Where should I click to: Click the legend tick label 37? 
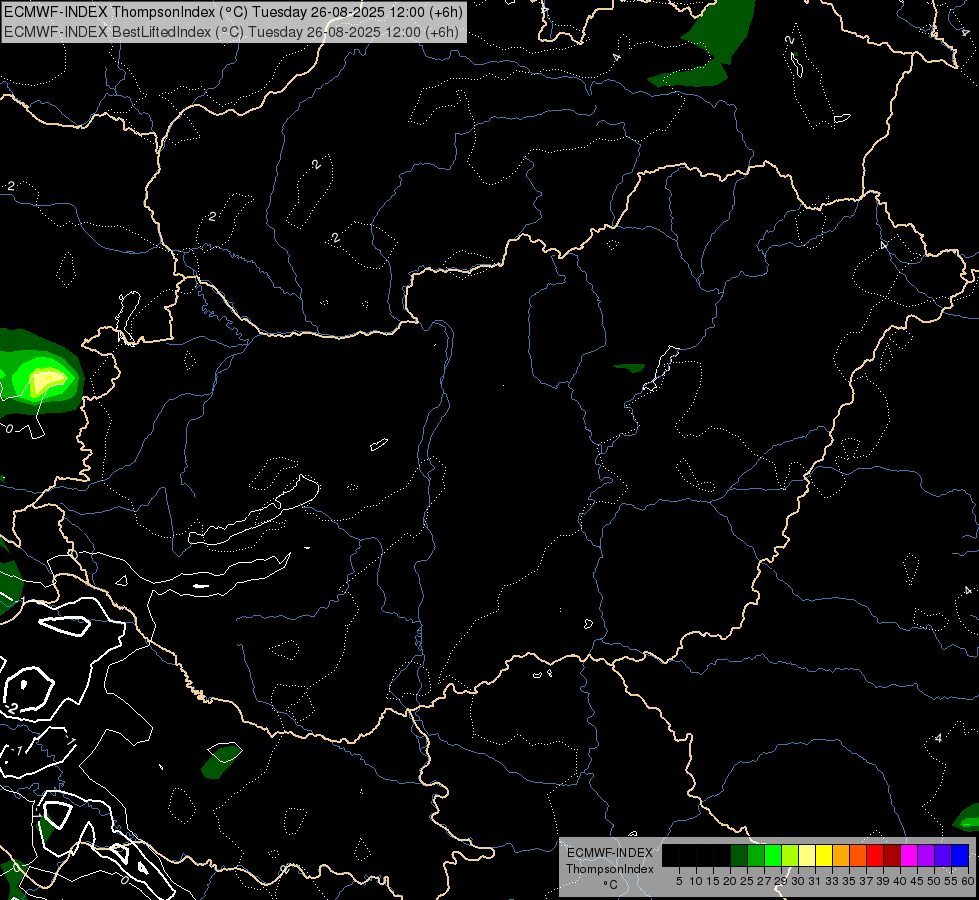click(x=866, y=881)
